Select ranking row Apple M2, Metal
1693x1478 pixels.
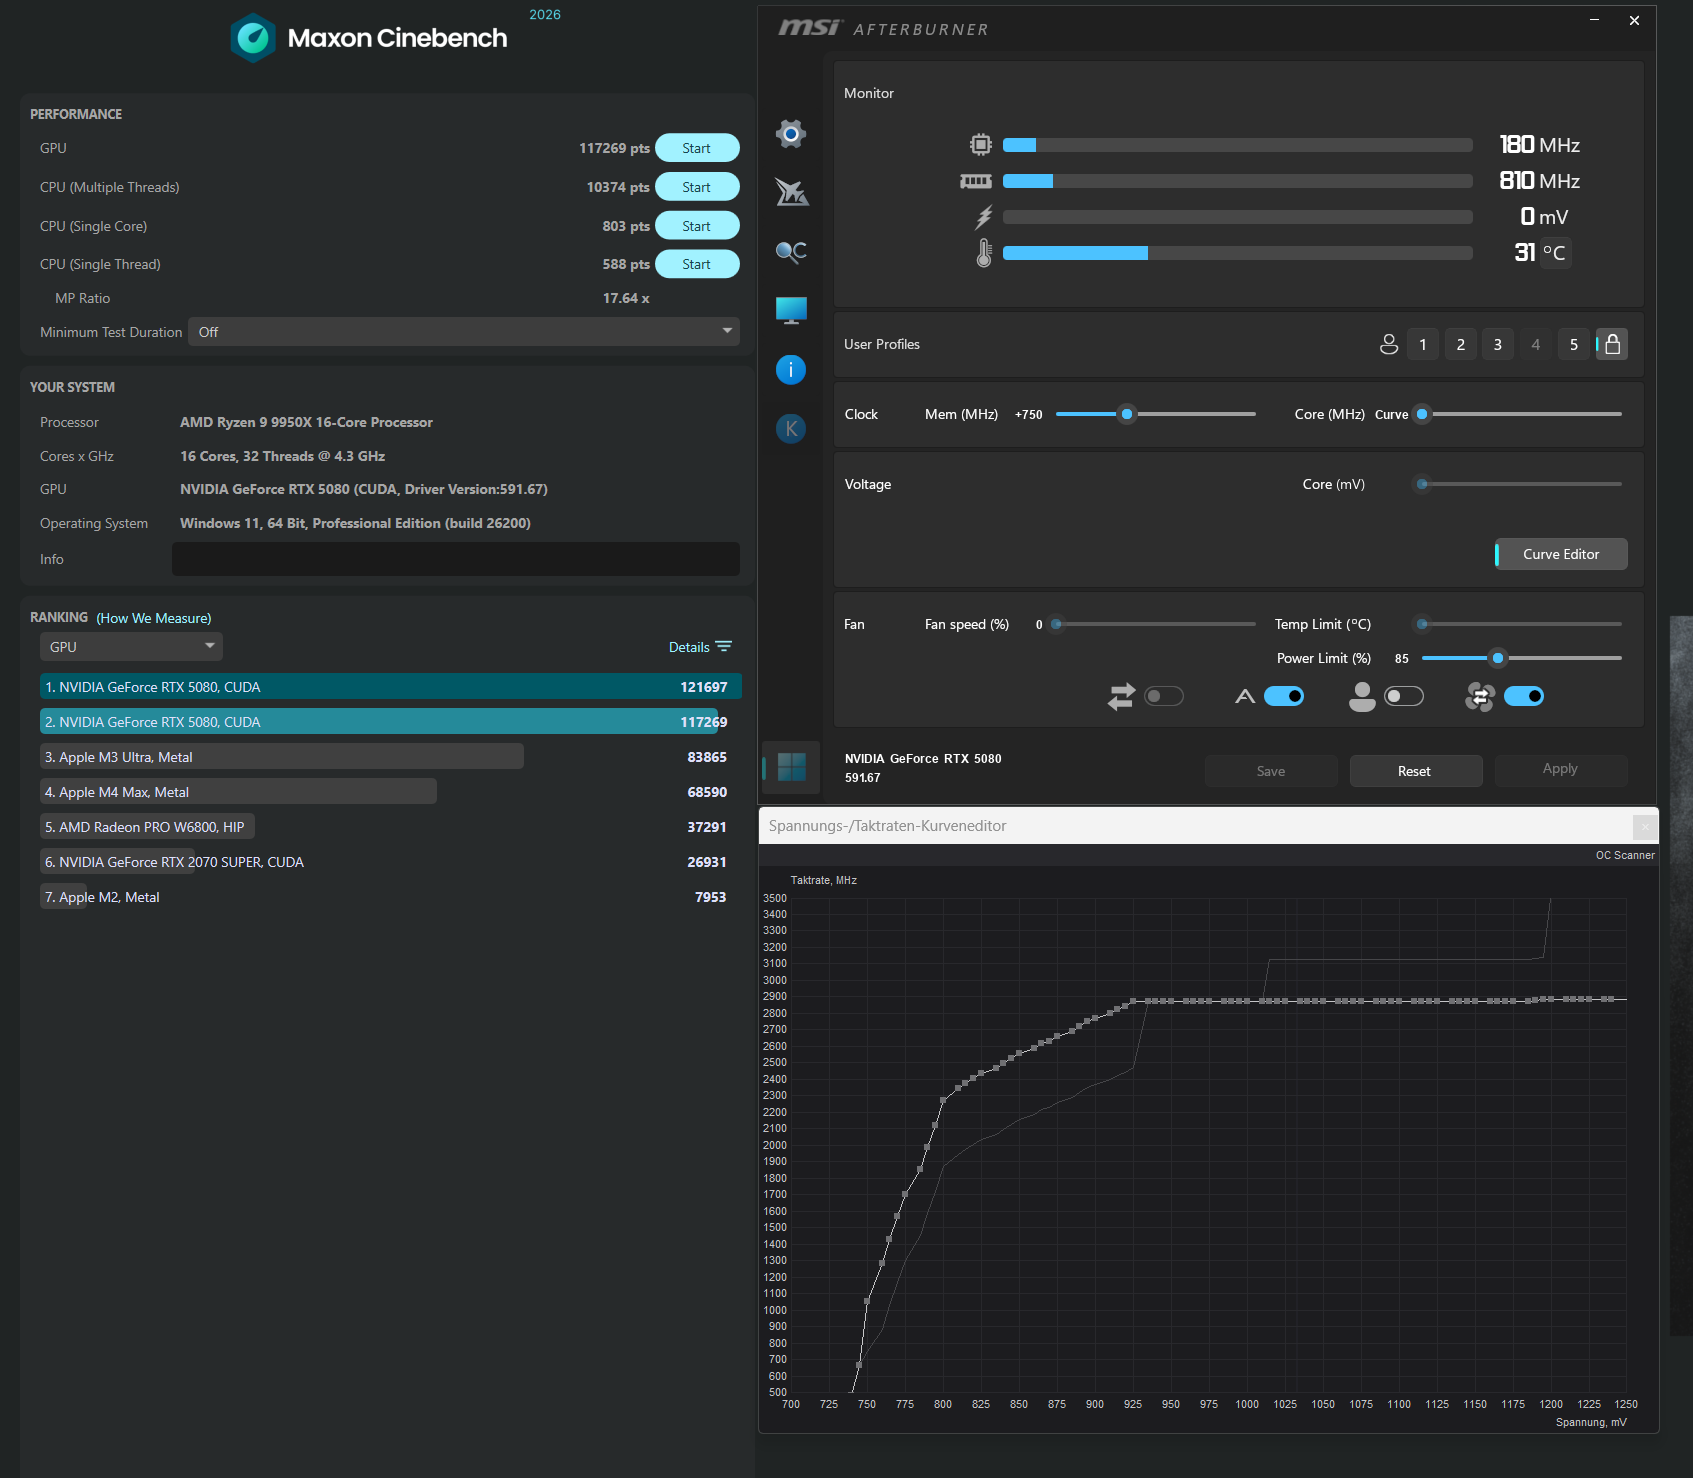tap(390, 897)
